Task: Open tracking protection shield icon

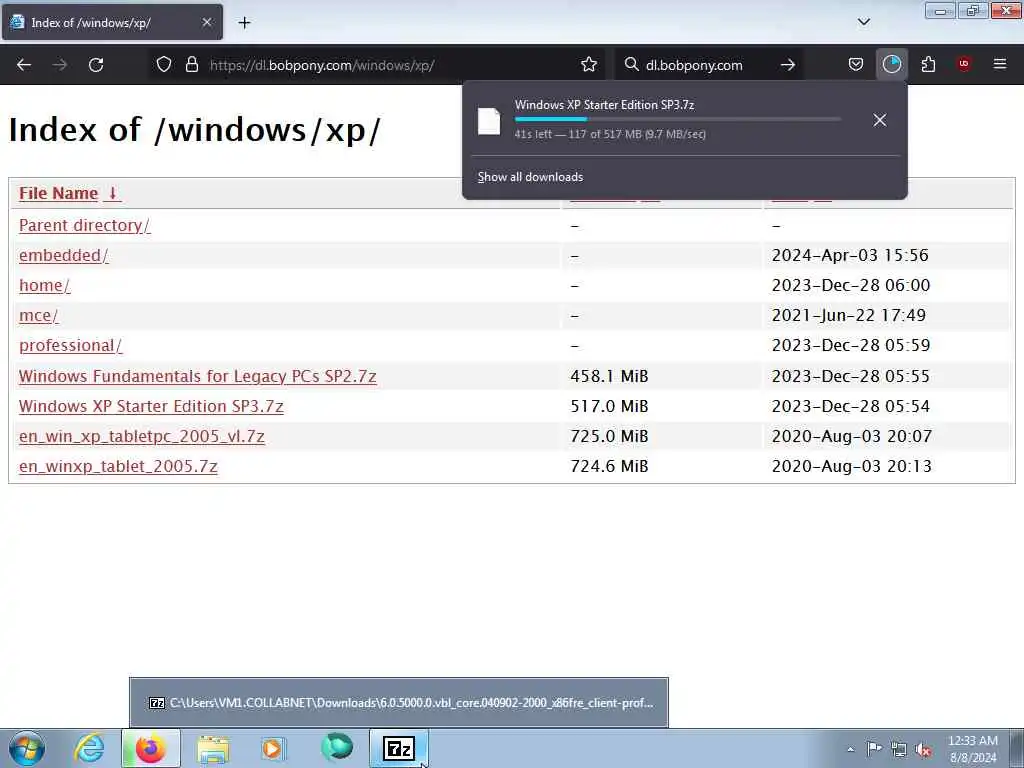Action: [164, 65]
